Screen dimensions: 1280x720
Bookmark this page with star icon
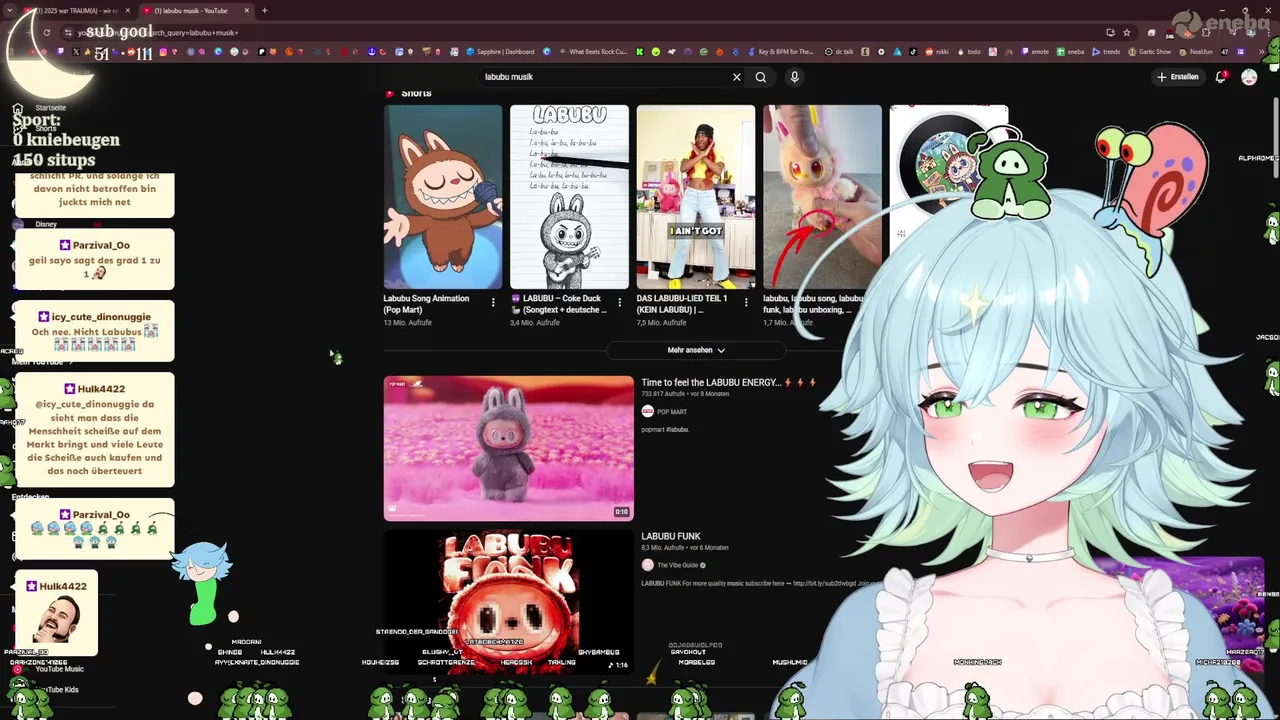point(1127,32)
